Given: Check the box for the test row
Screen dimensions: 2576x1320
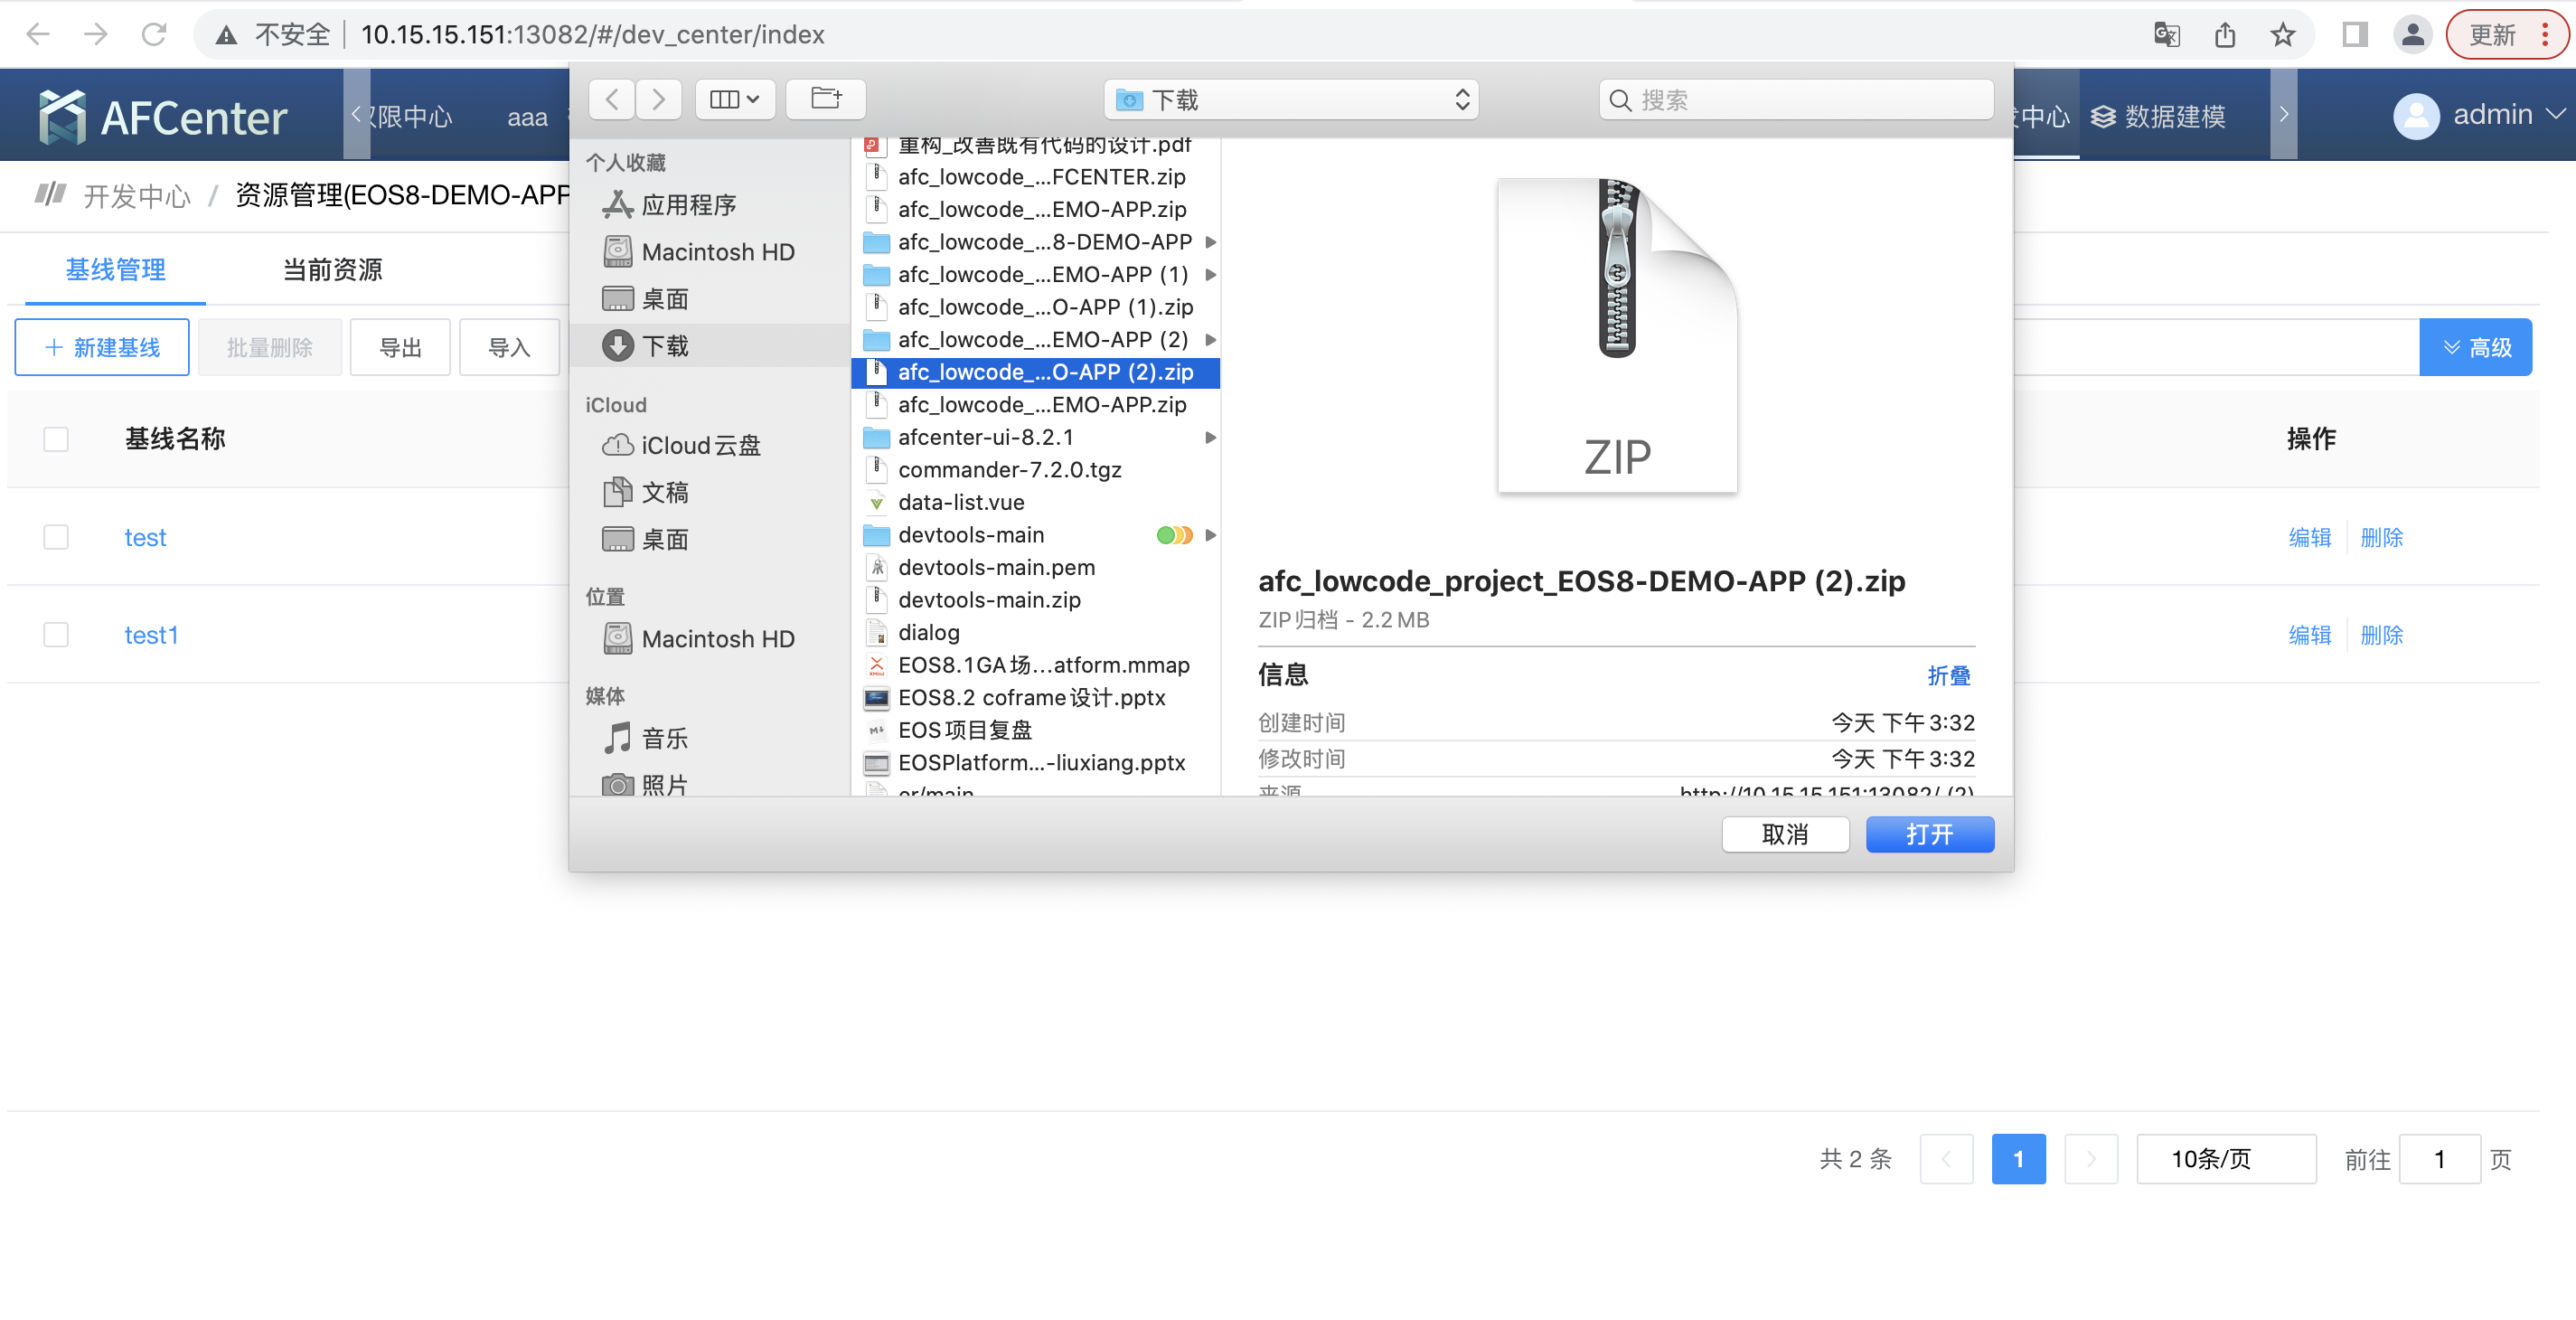Looking at the screenshot, I should point(56,538).
